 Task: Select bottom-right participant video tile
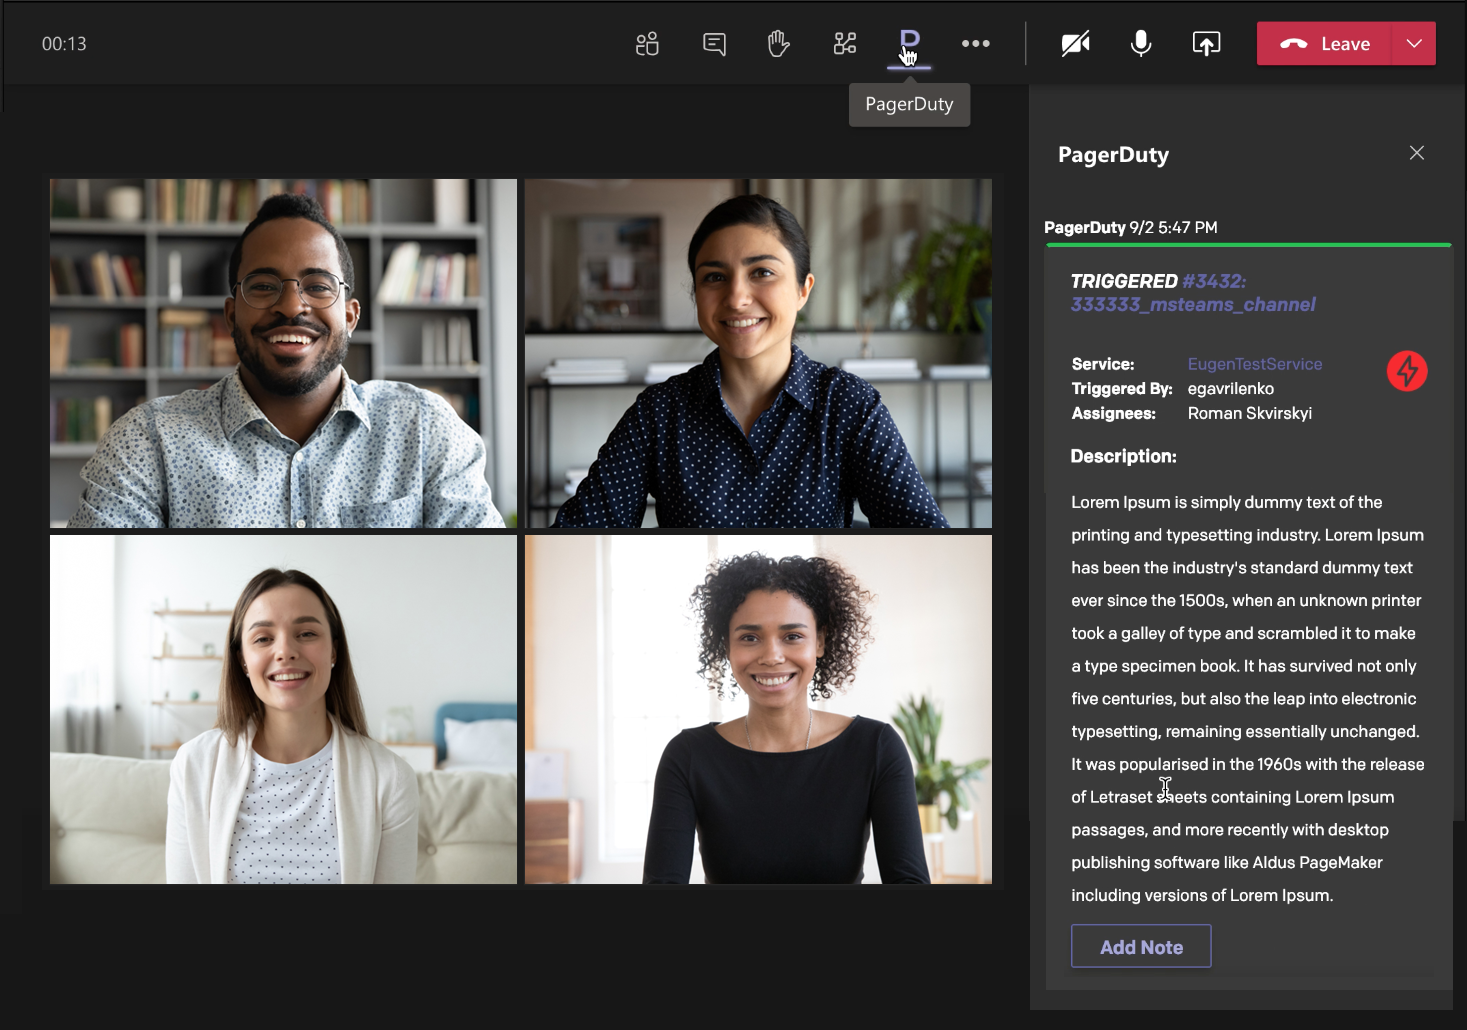(758, 709)
